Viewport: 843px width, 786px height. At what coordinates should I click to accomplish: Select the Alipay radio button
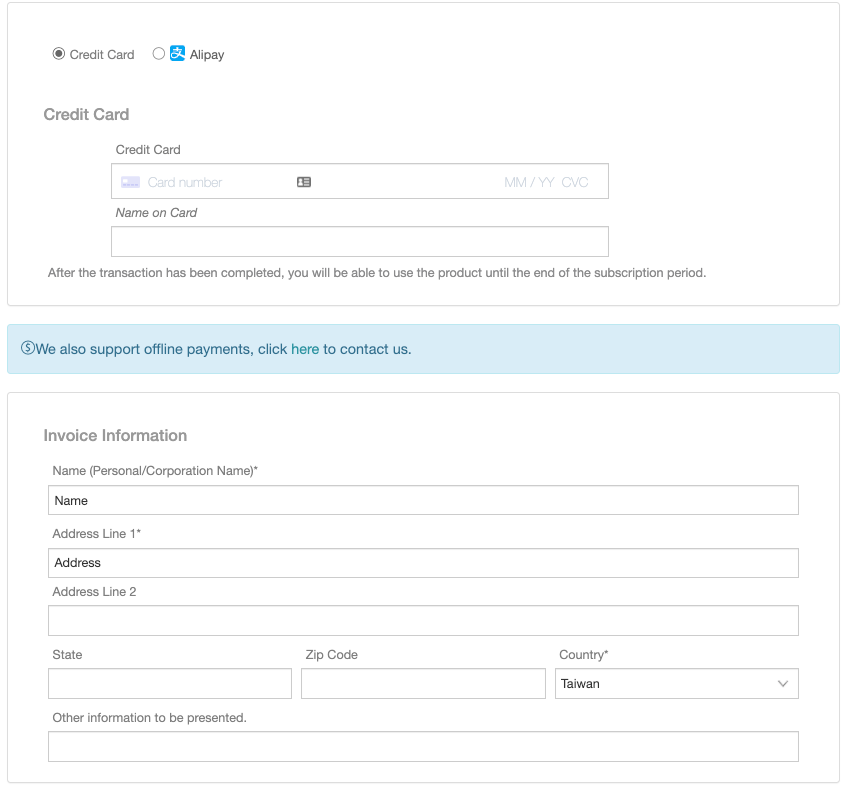tap(159, 54)
